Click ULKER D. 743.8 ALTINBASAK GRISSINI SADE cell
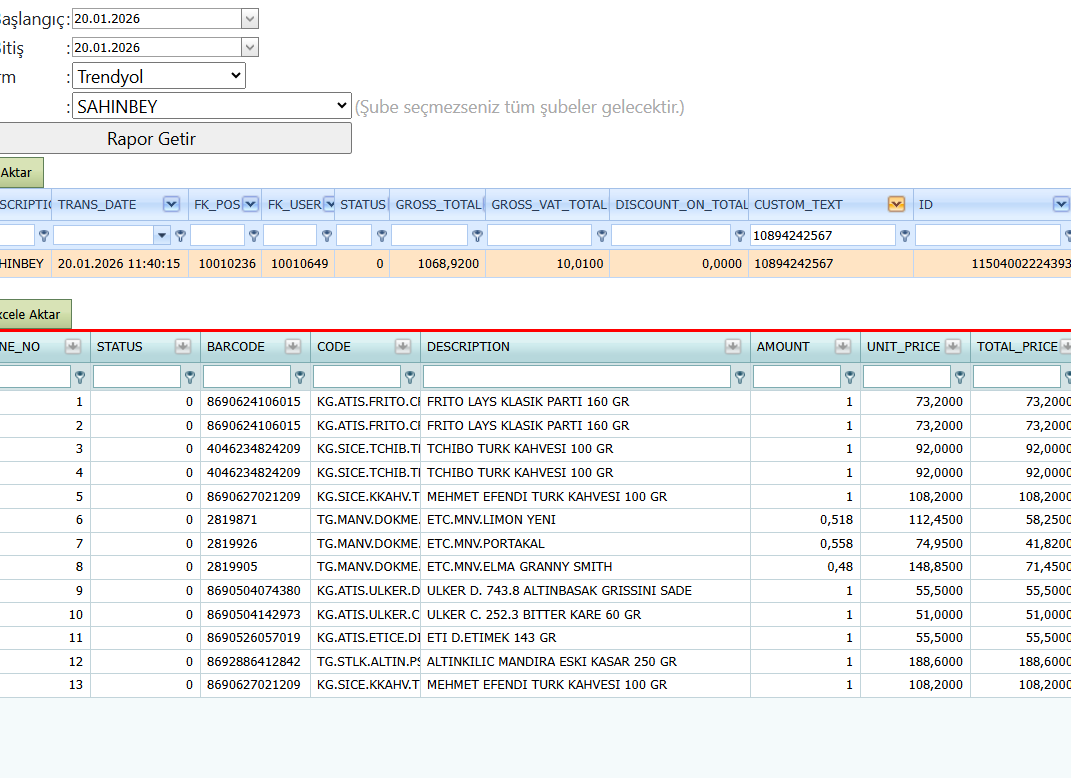Image resolution: width=1071 pixels, height=778 pixels. point(585,591)
